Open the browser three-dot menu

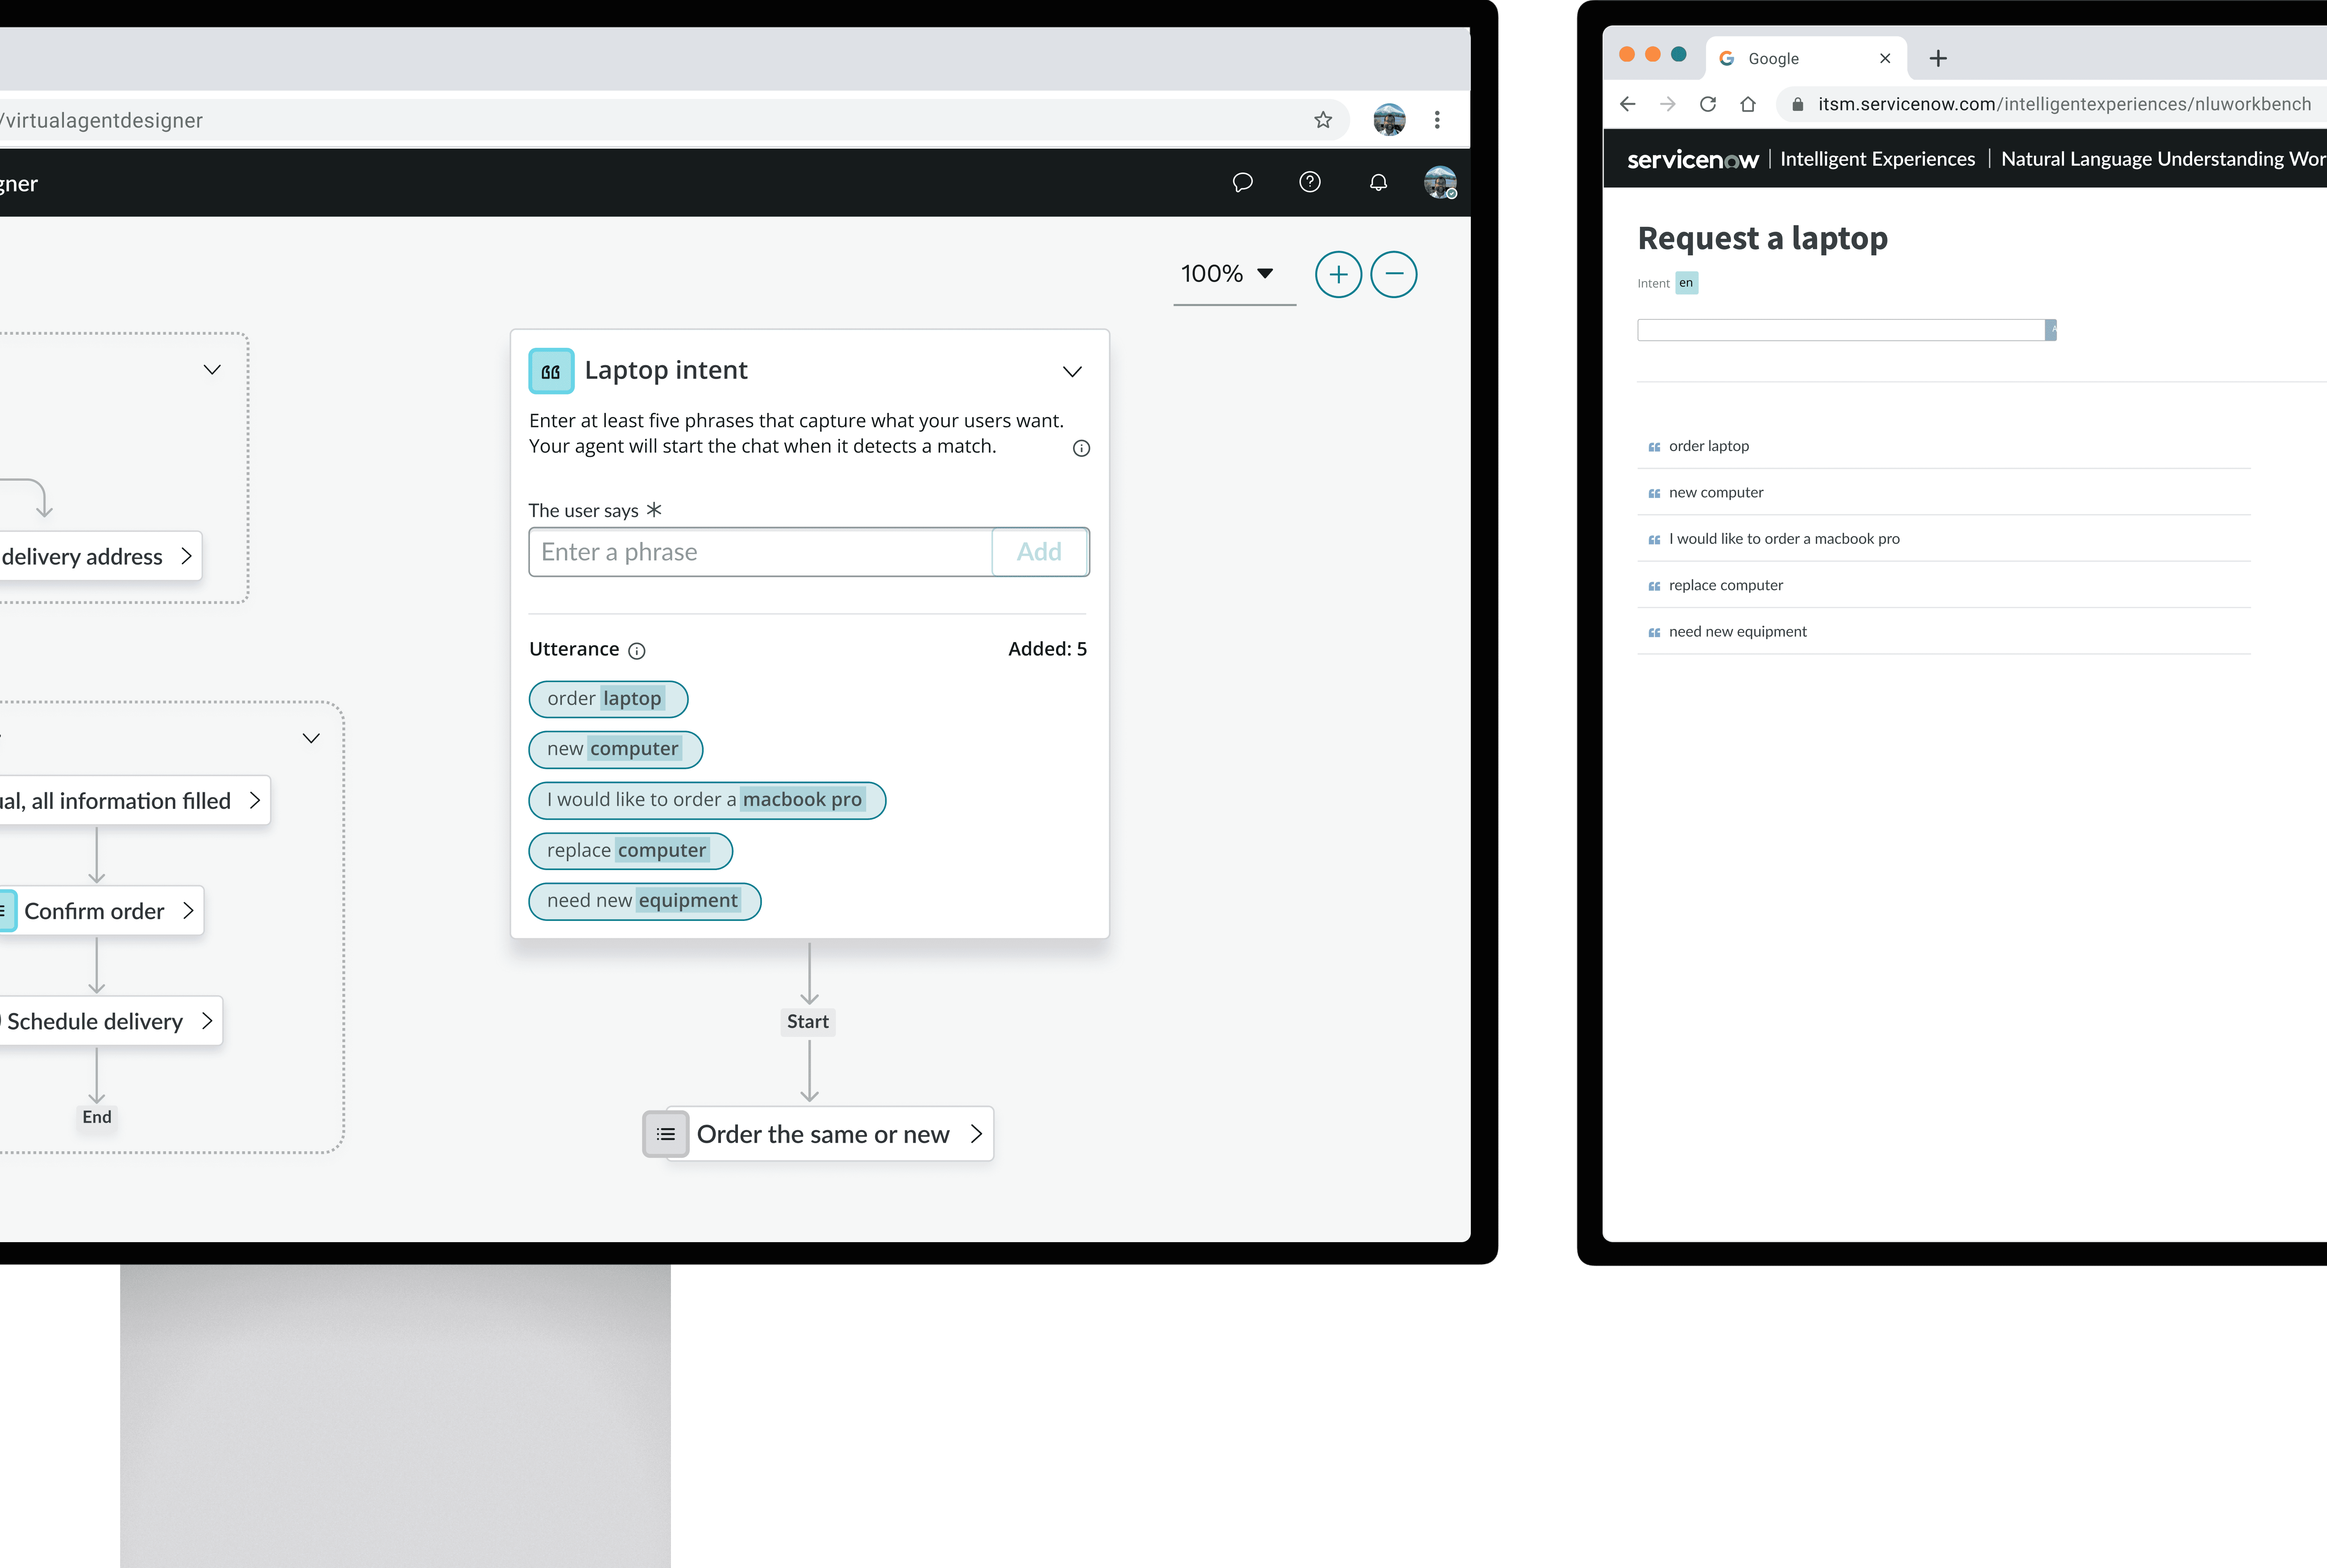tap(1437, 120)
